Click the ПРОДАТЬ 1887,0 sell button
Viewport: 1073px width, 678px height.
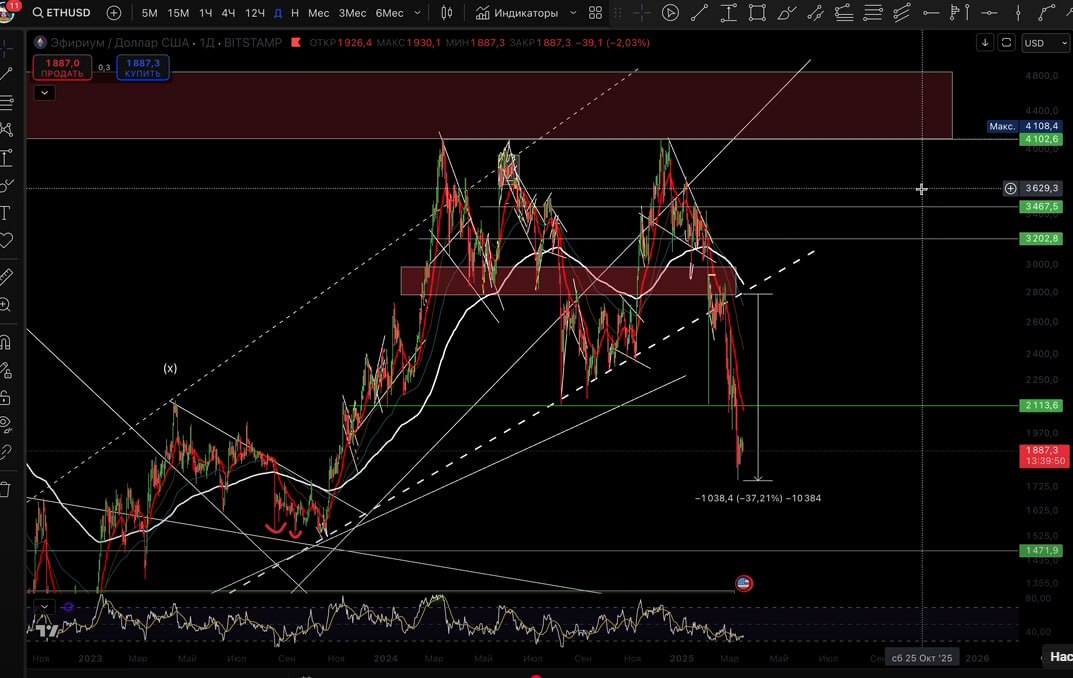coord(62,68)
